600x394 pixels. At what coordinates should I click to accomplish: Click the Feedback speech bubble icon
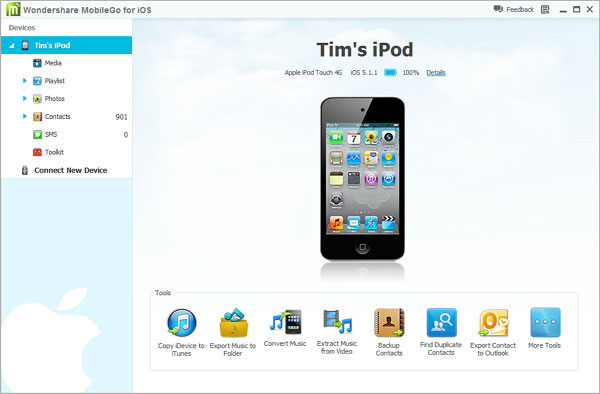(498, 9)
